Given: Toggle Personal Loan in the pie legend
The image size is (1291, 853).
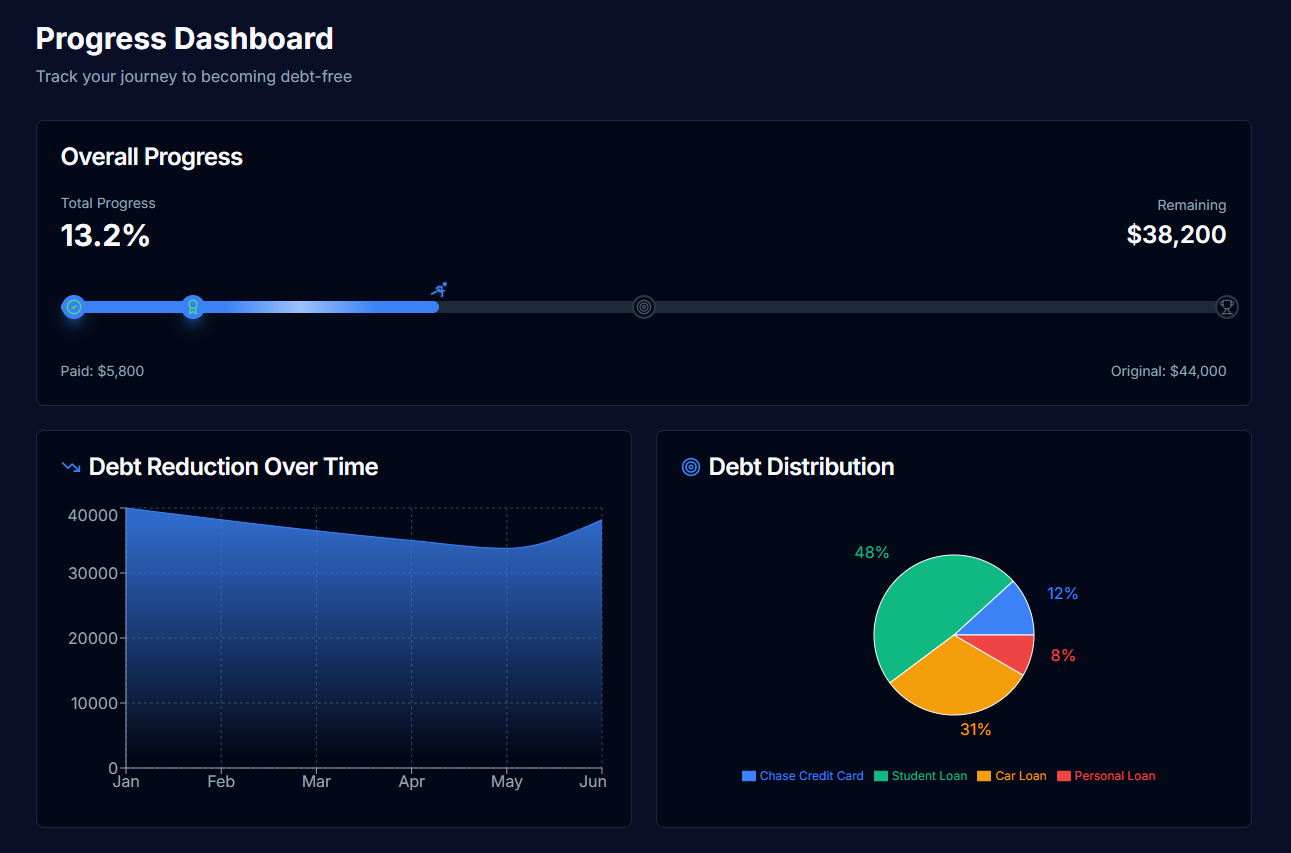Looking at the screenshot, I should 1106,775.
